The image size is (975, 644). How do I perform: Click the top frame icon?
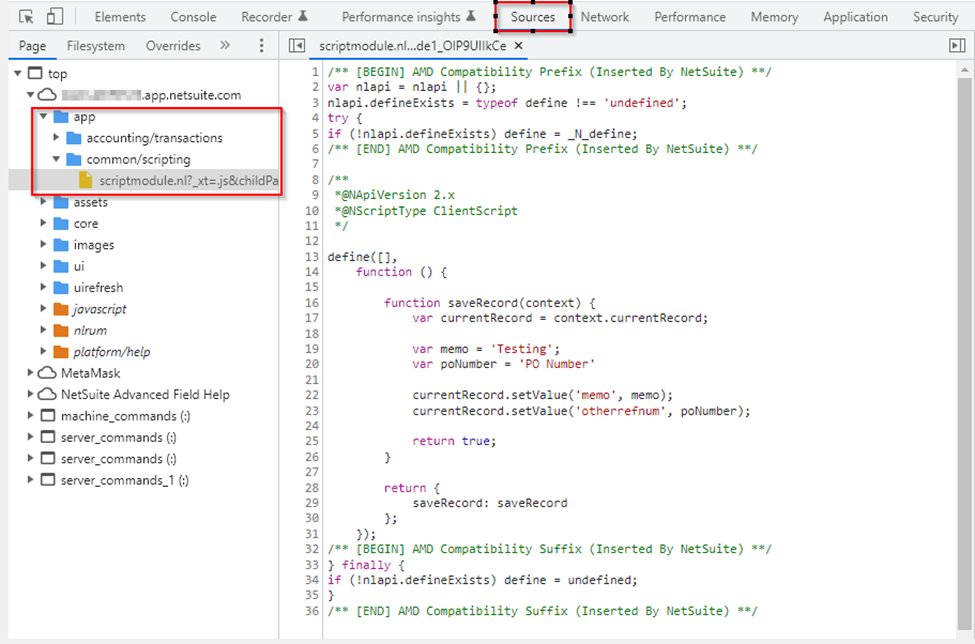(x=35, y=73)
